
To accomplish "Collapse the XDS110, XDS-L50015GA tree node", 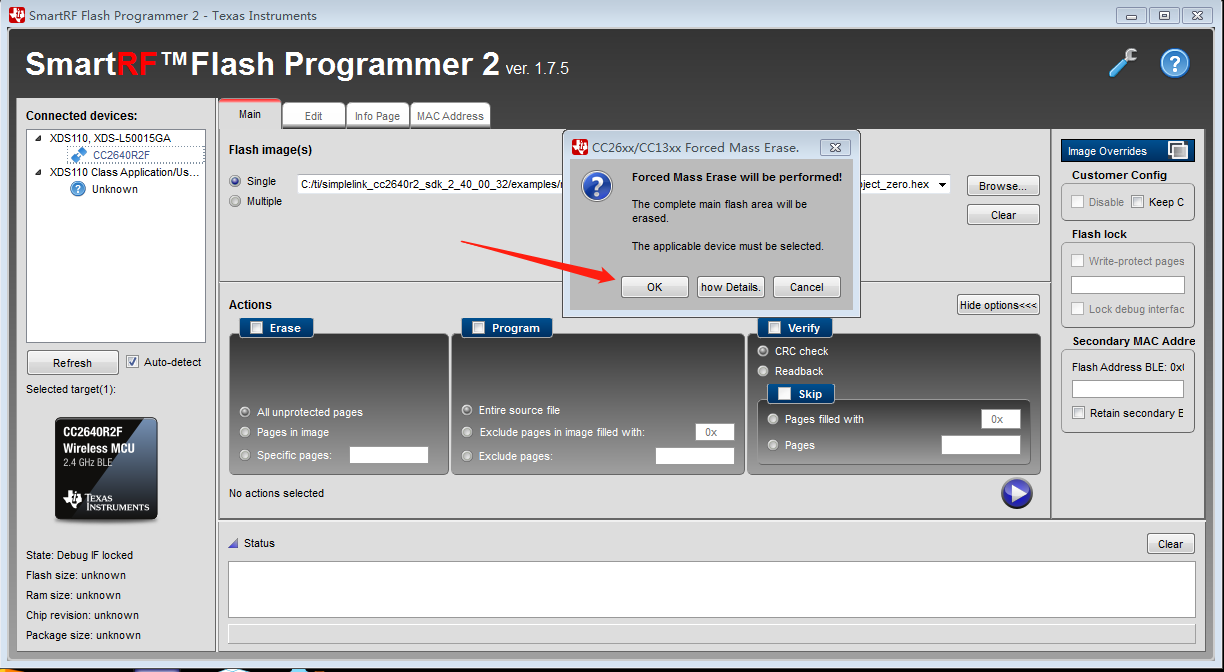I will click(39, 138).
